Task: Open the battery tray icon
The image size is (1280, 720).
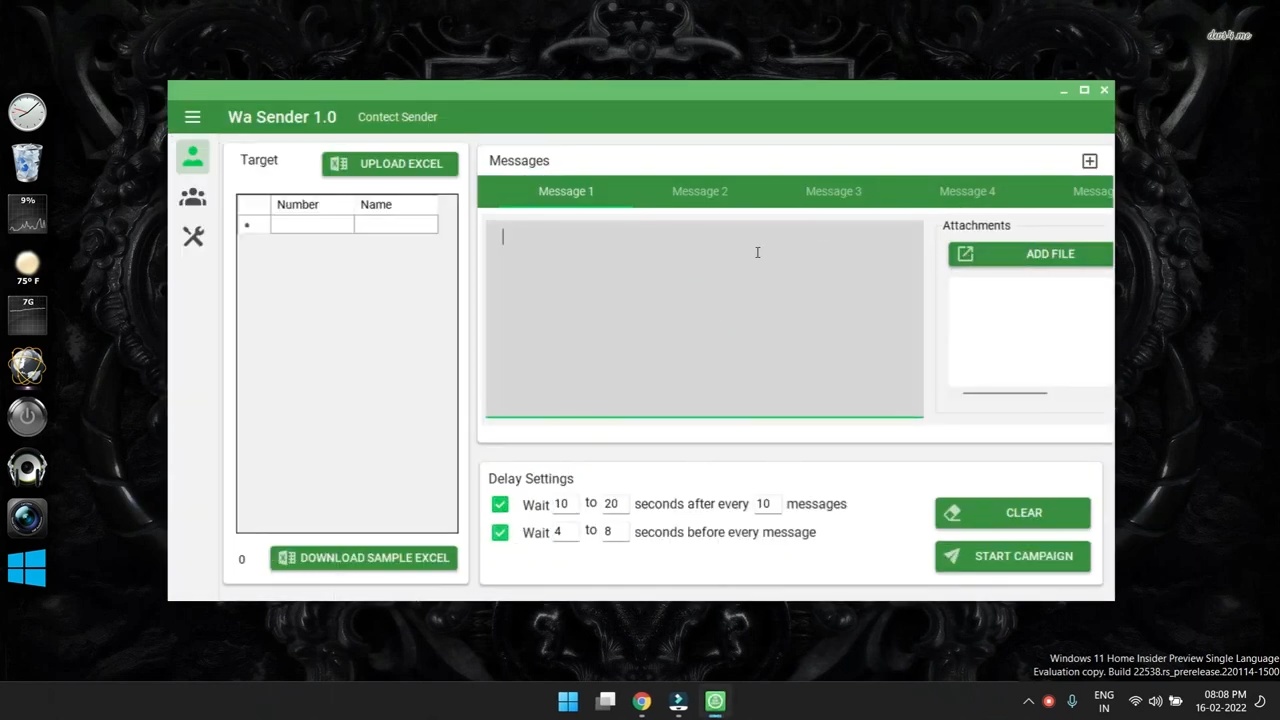Action: [1176, 701]
